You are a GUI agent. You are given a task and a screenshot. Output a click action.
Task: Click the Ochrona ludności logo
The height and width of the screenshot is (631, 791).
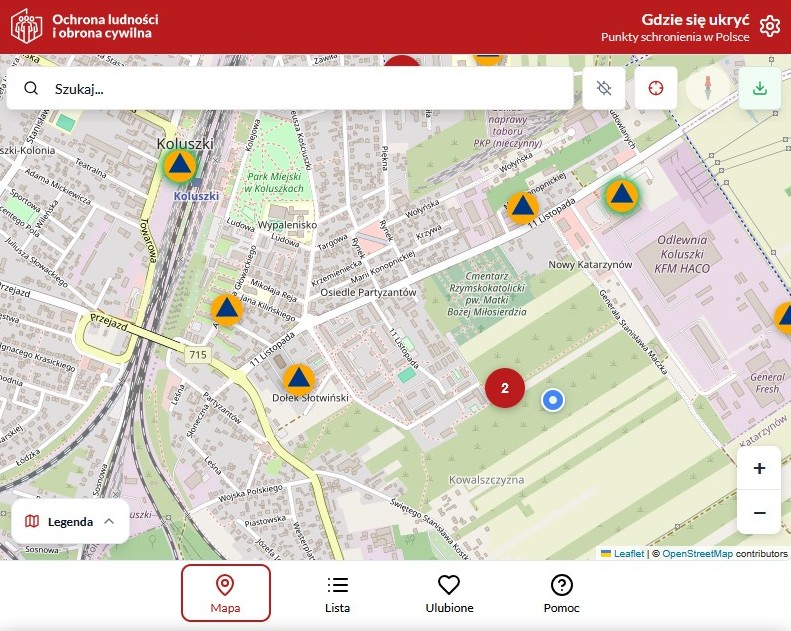pos(27,26)
